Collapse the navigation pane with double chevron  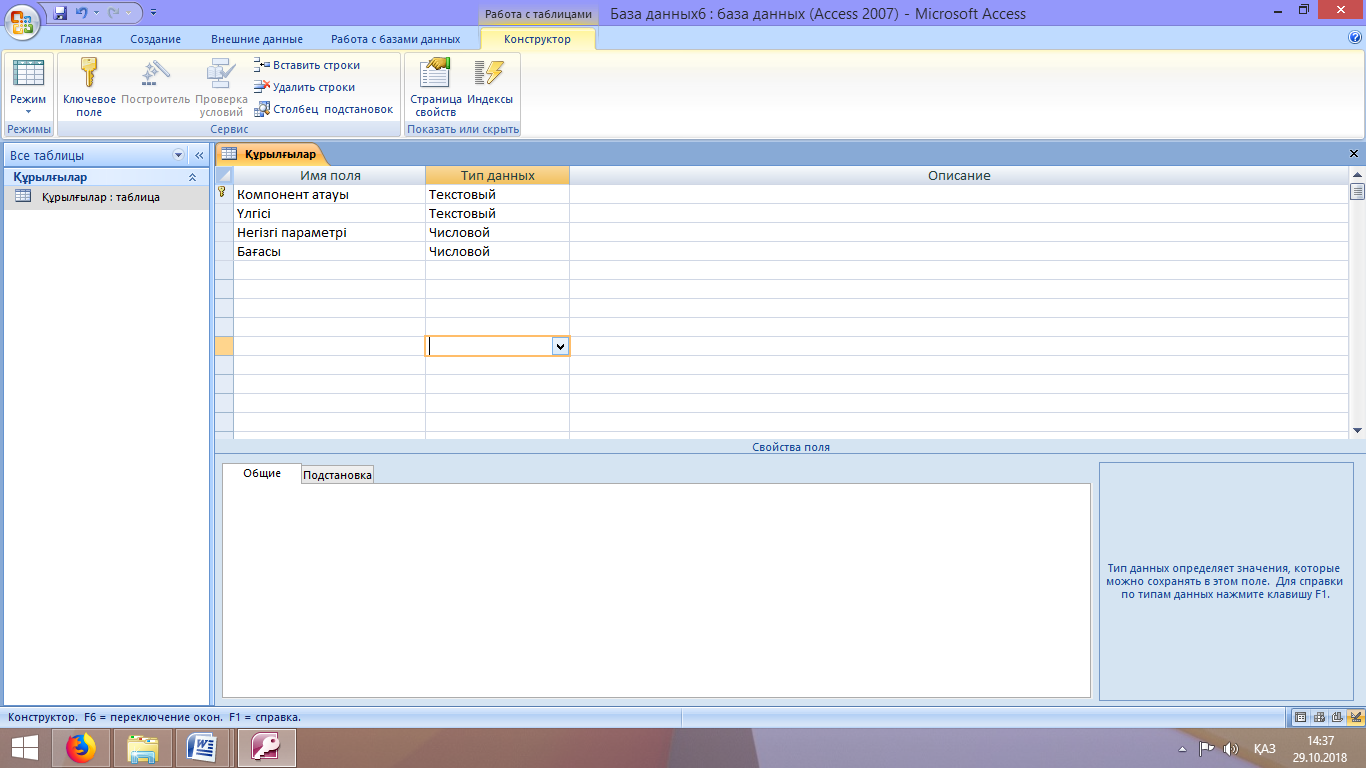[x=198, y=155]
